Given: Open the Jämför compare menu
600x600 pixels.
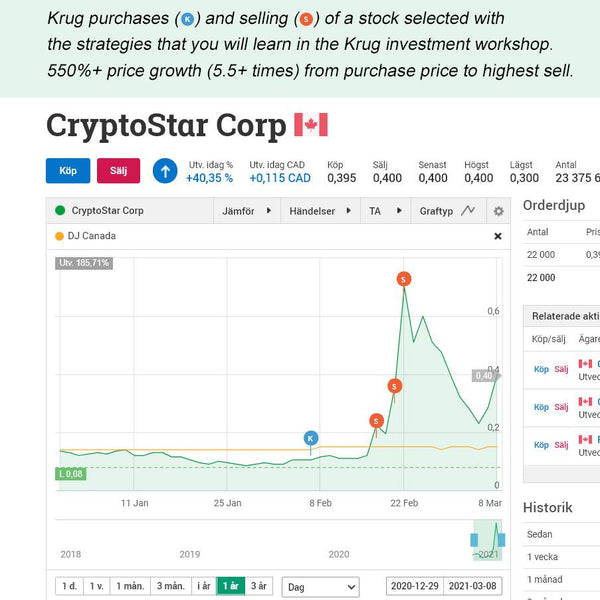Looking at the screenshot, I should pos(247,211).
